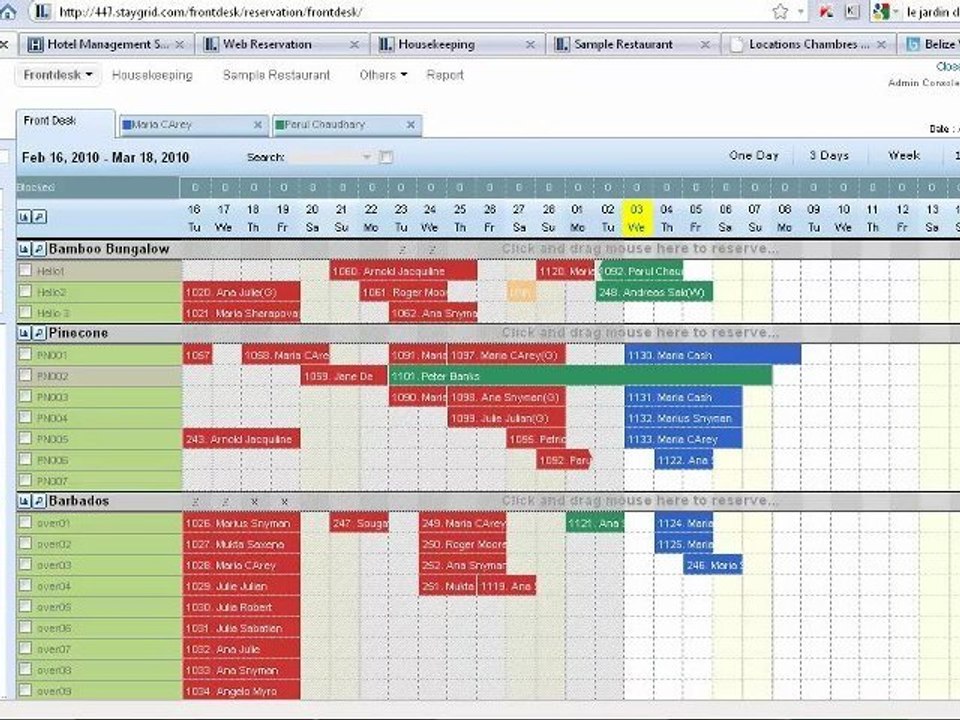
Task: Click the green square on Parul Chaudhary tab
Action: click(x=280, y=125)
